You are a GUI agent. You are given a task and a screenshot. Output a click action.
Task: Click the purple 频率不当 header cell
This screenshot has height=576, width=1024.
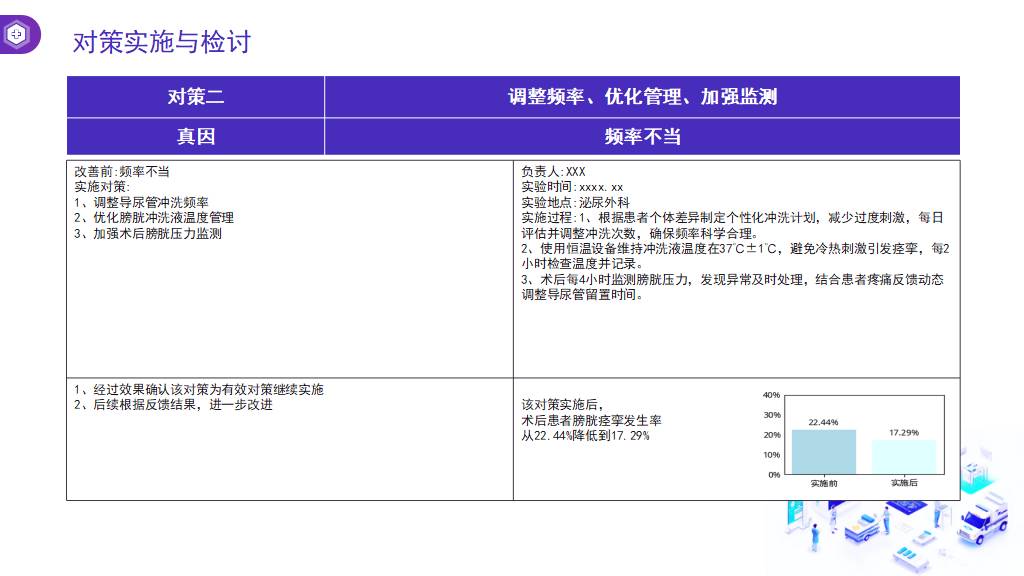(x=642, y=136)
